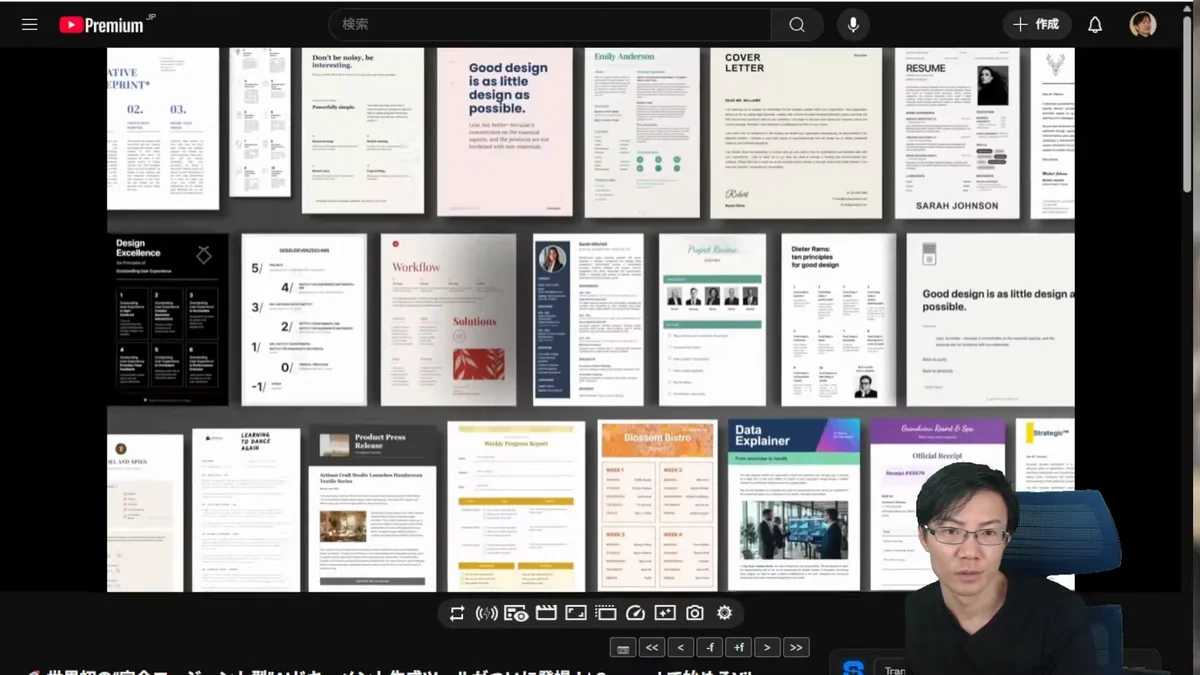Click the Project Review template thumbnail
1200x675 pixels.
click(712, 320)
